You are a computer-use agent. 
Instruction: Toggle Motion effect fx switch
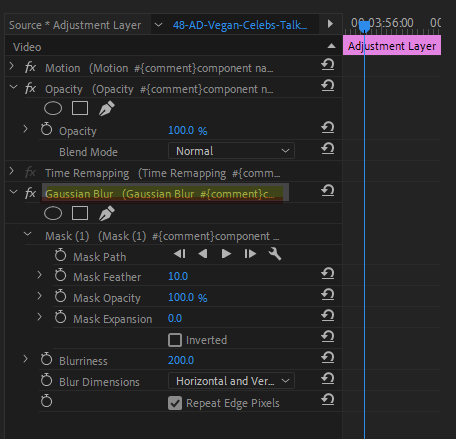30,67
